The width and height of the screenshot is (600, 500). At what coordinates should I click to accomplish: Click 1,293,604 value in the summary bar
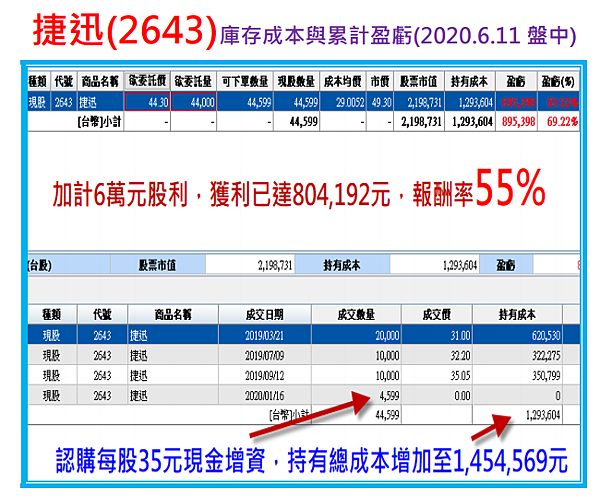coord(460,265)
